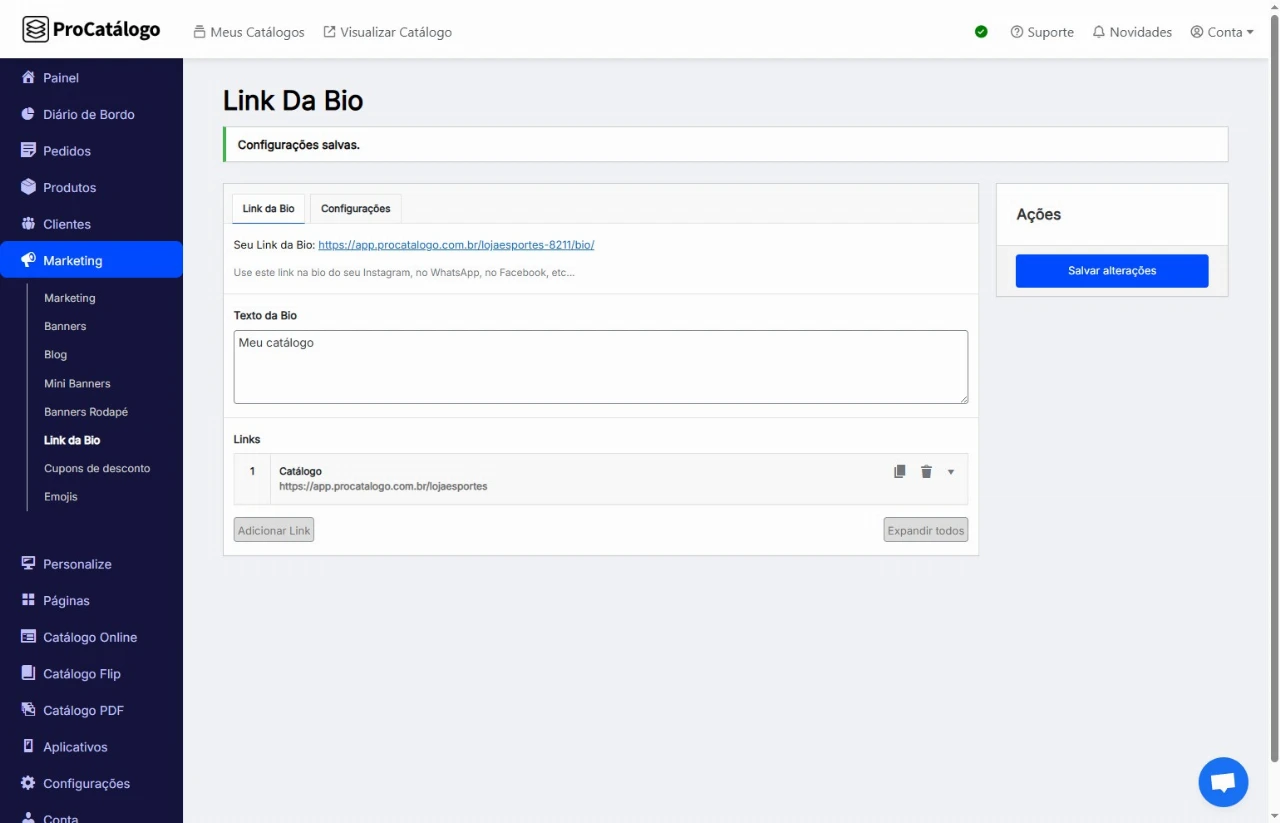
Task: Expand the Catálogo link row arrow
Action: (x=951, y=472)
